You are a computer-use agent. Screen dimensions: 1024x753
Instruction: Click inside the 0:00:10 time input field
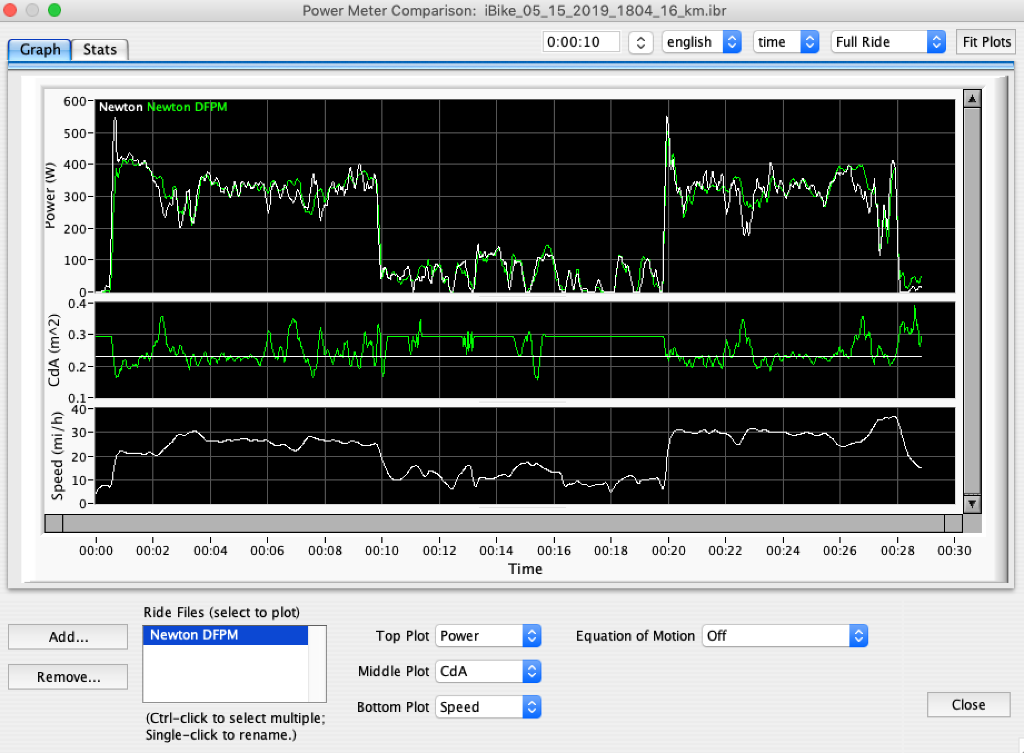point(580,41)
